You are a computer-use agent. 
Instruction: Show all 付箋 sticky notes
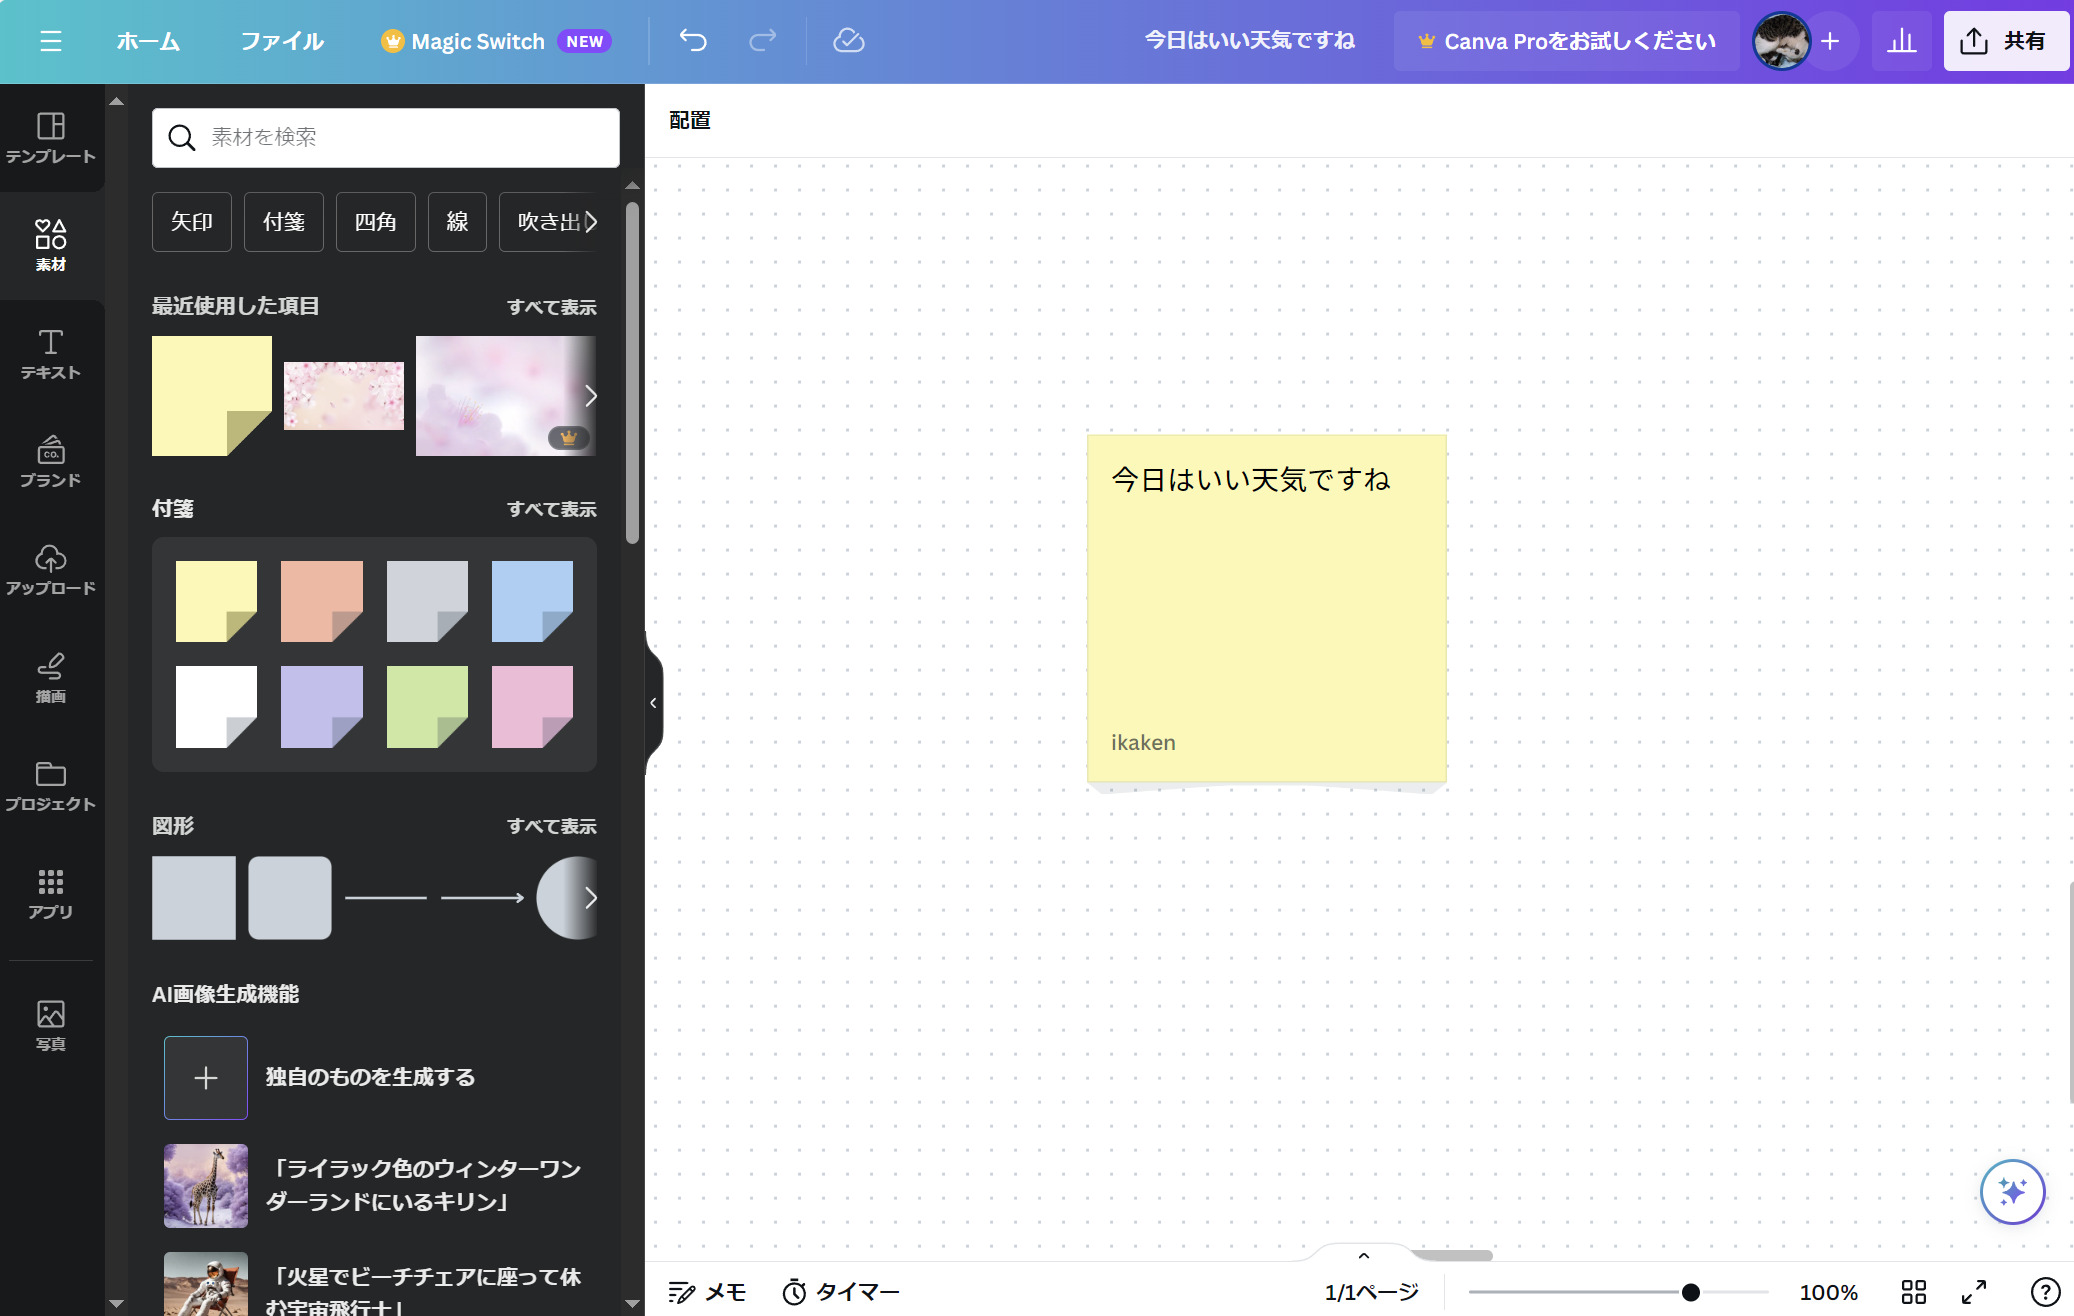click(x=552, y=509)
